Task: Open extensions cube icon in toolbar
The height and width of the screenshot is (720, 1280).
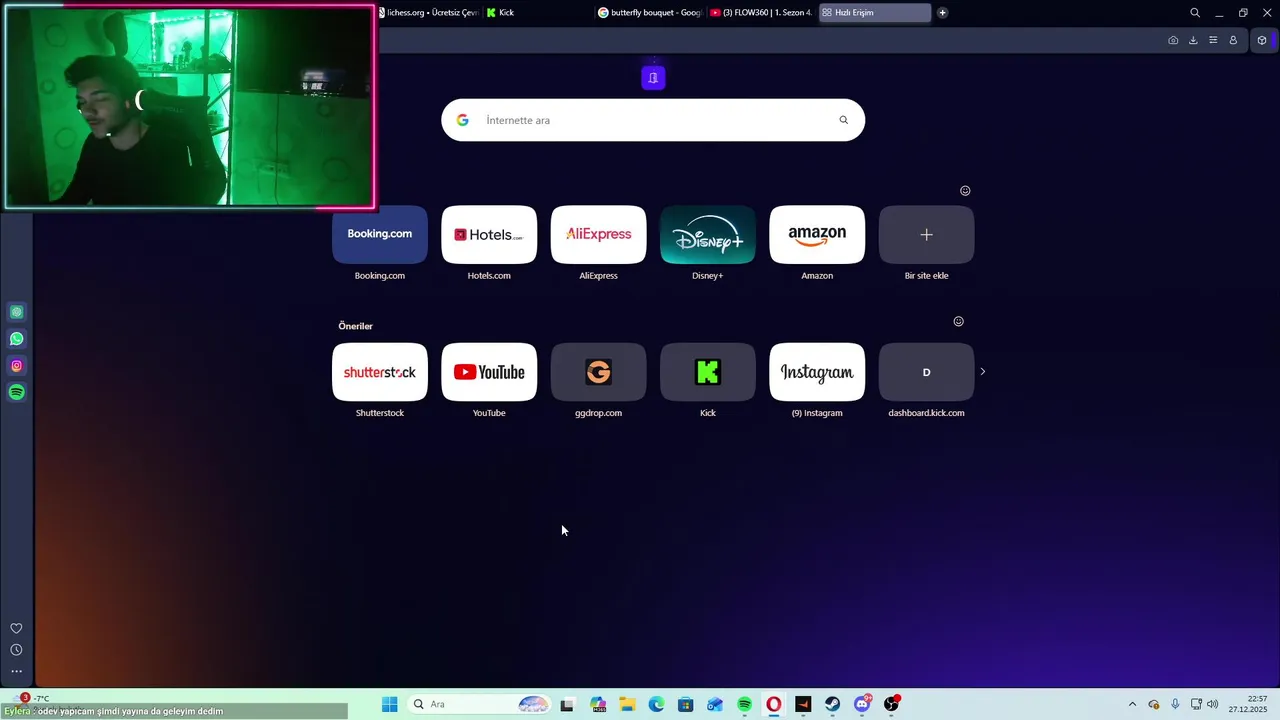Action: pos(1262,40)
